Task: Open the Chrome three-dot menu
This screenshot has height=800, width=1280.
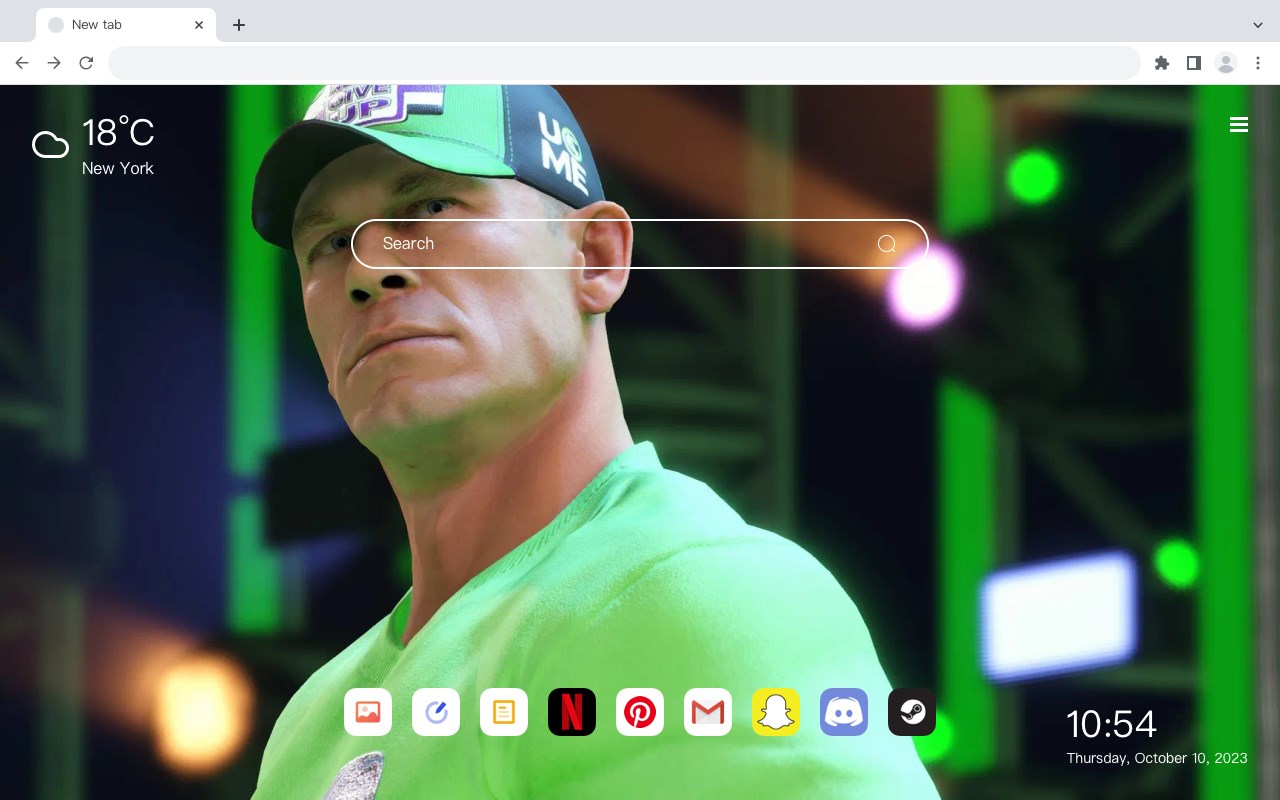Action: coord(1258,63)
